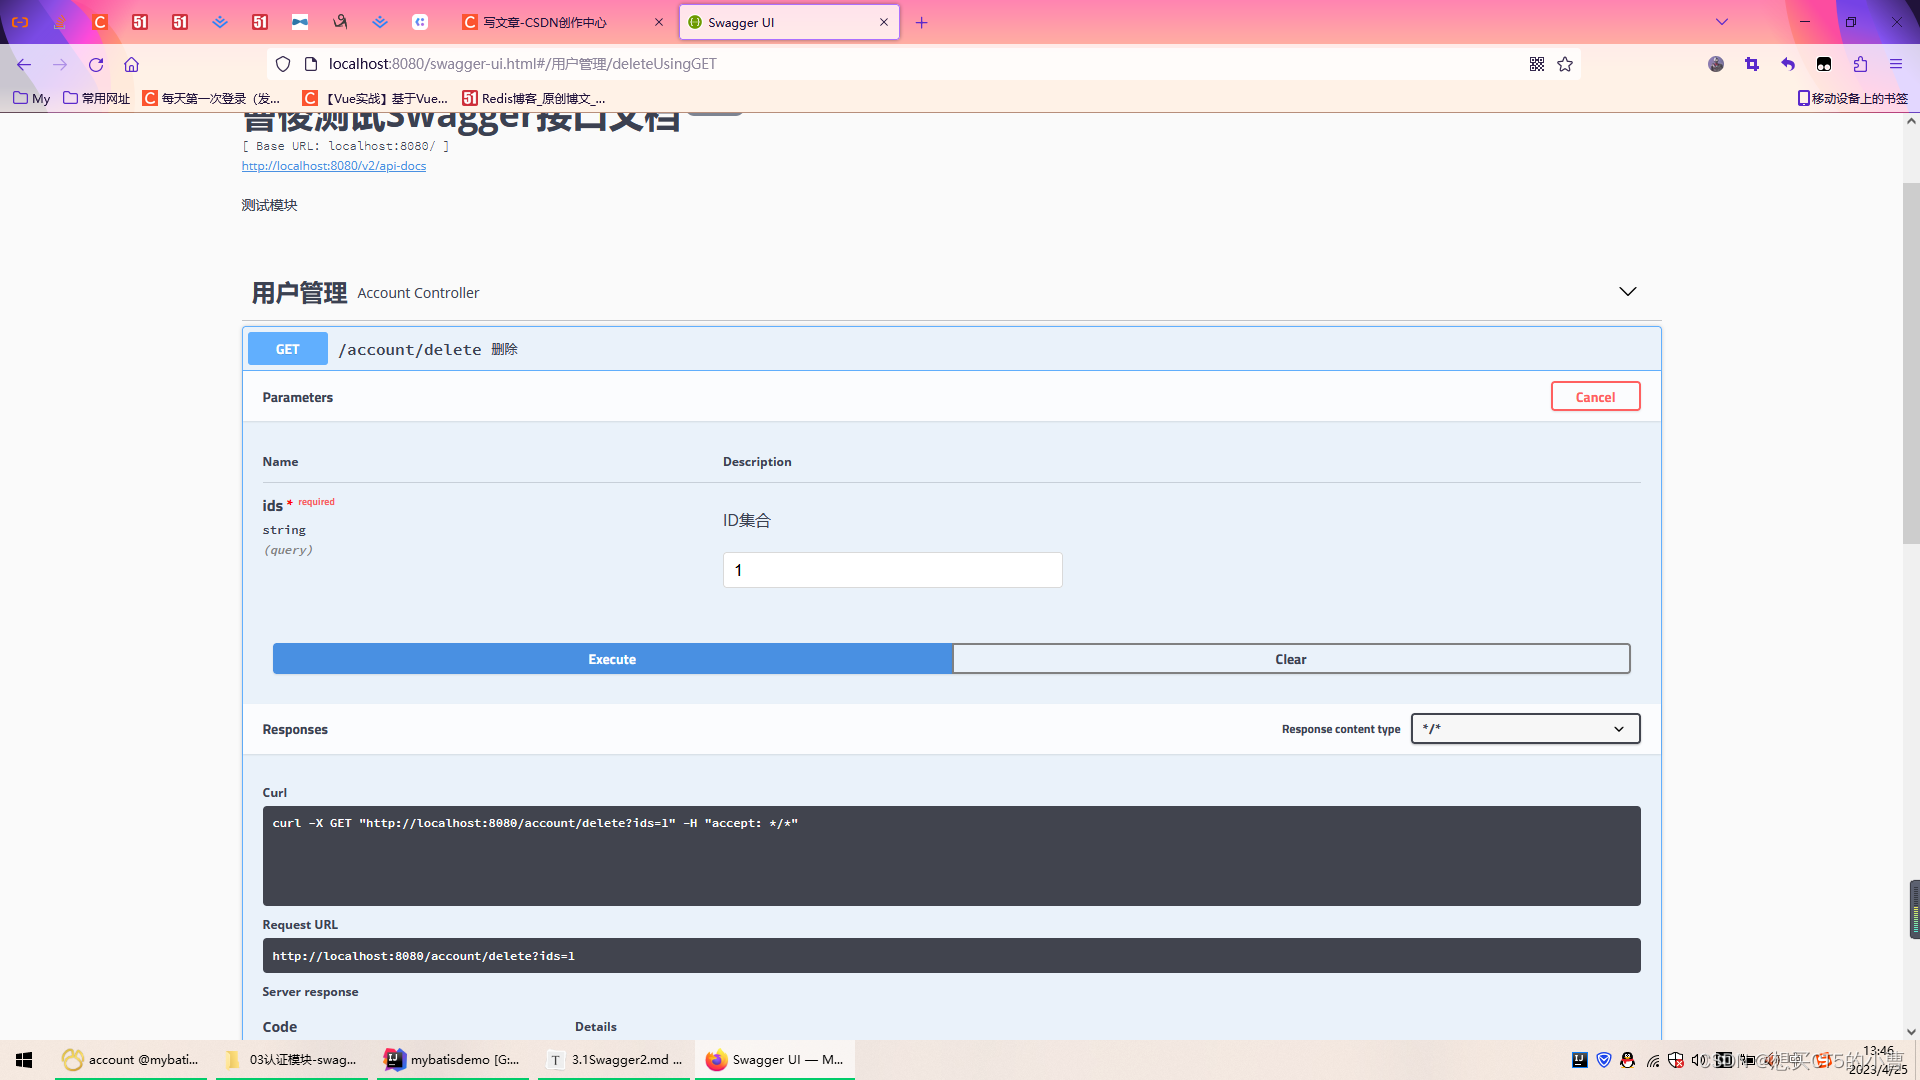Click the home page icon
The width and height of the screenshot is (1920, 1080).
(x=131, y=64)
